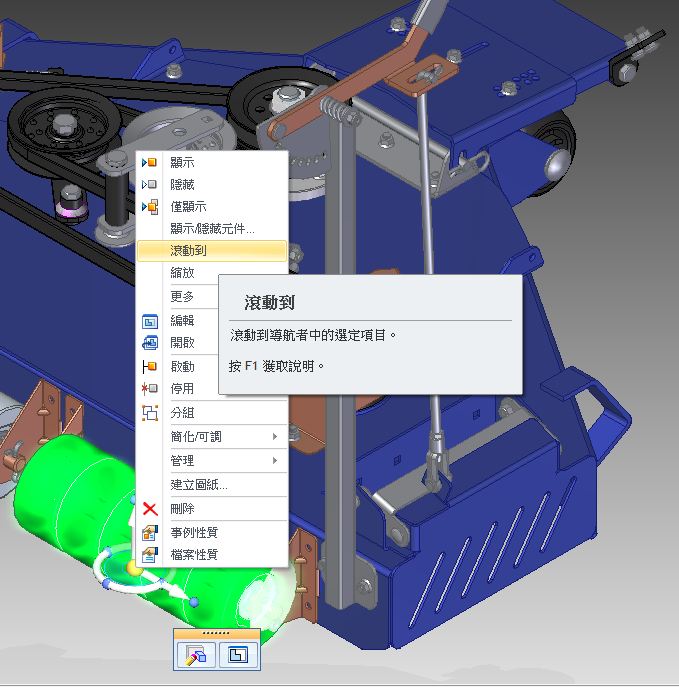Click the right button on the floating quick toolbar

(x=238, y=655)
